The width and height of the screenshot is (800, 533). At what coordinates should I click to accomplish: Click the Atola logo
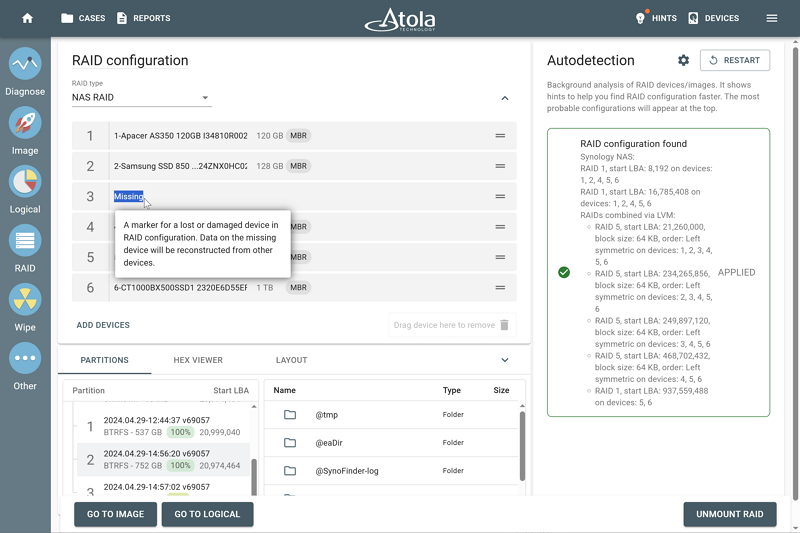[x=400, y=19]
